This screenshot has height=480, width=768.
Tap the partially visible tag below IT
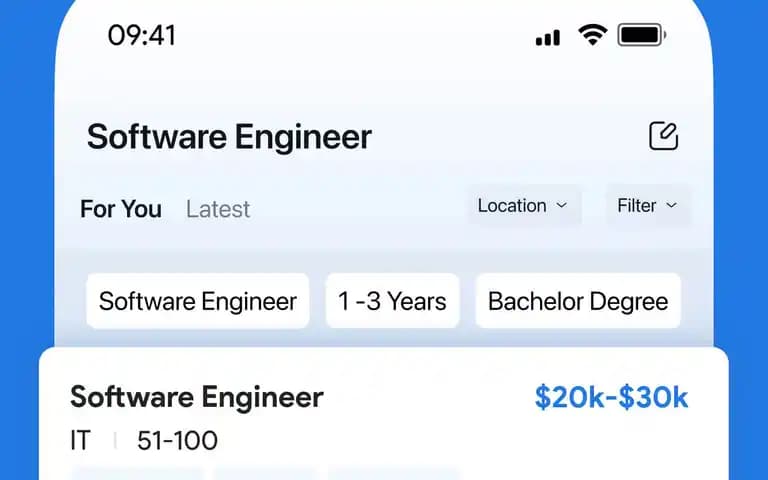point(137,474)
